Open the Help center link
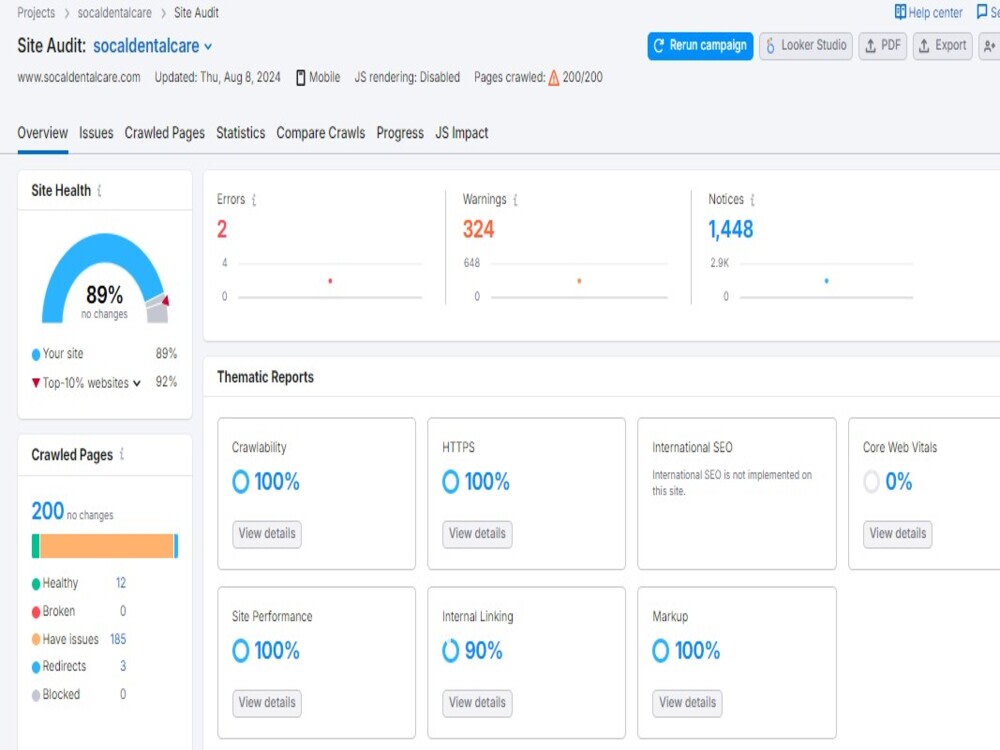The image size is (1000, 750). 929,13
